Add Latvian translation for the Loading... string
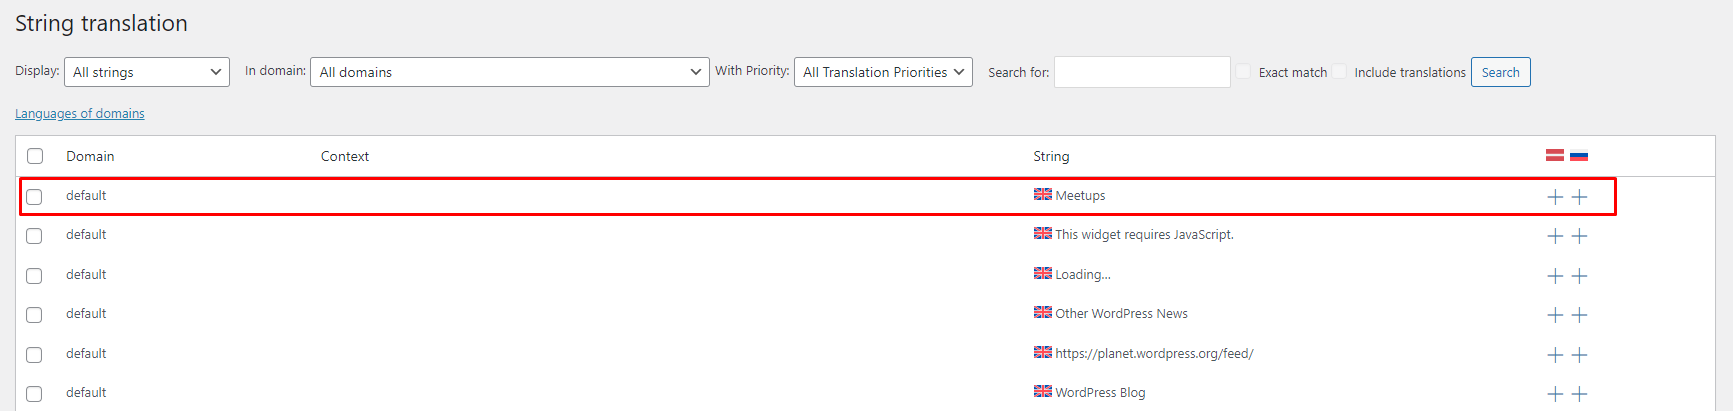 click(1555, 276)
